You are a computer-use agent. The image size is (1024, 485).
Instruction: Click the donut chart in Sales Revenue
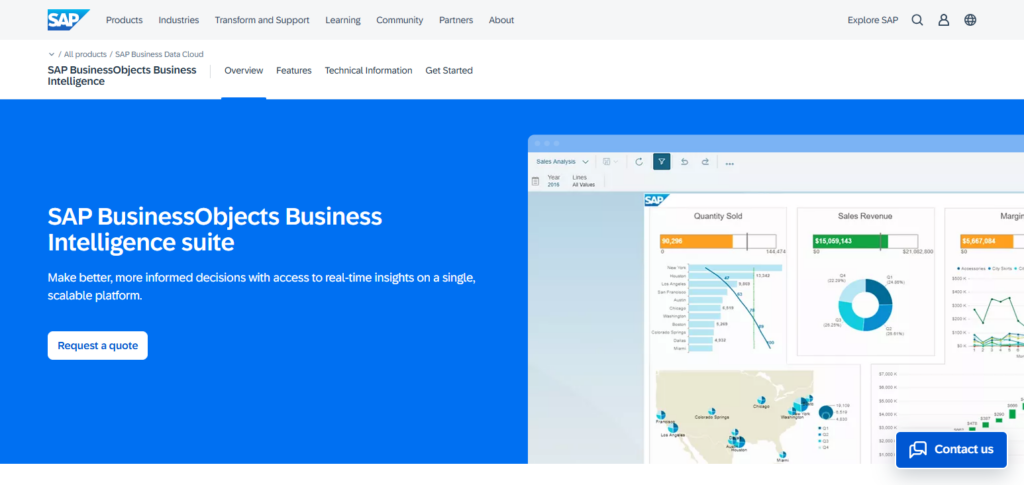(865, 304)
